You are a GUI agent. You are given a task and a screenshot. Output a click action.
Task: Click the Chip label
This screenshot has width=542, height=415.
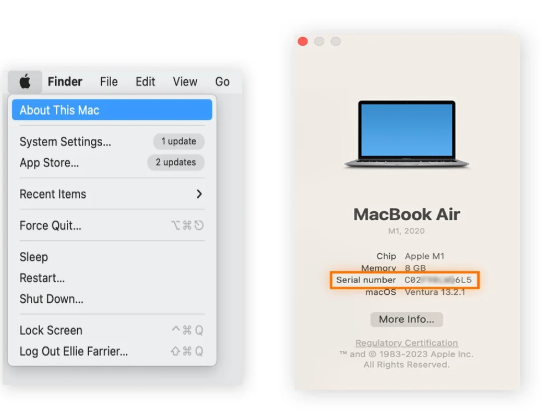[x=386, y=256]
